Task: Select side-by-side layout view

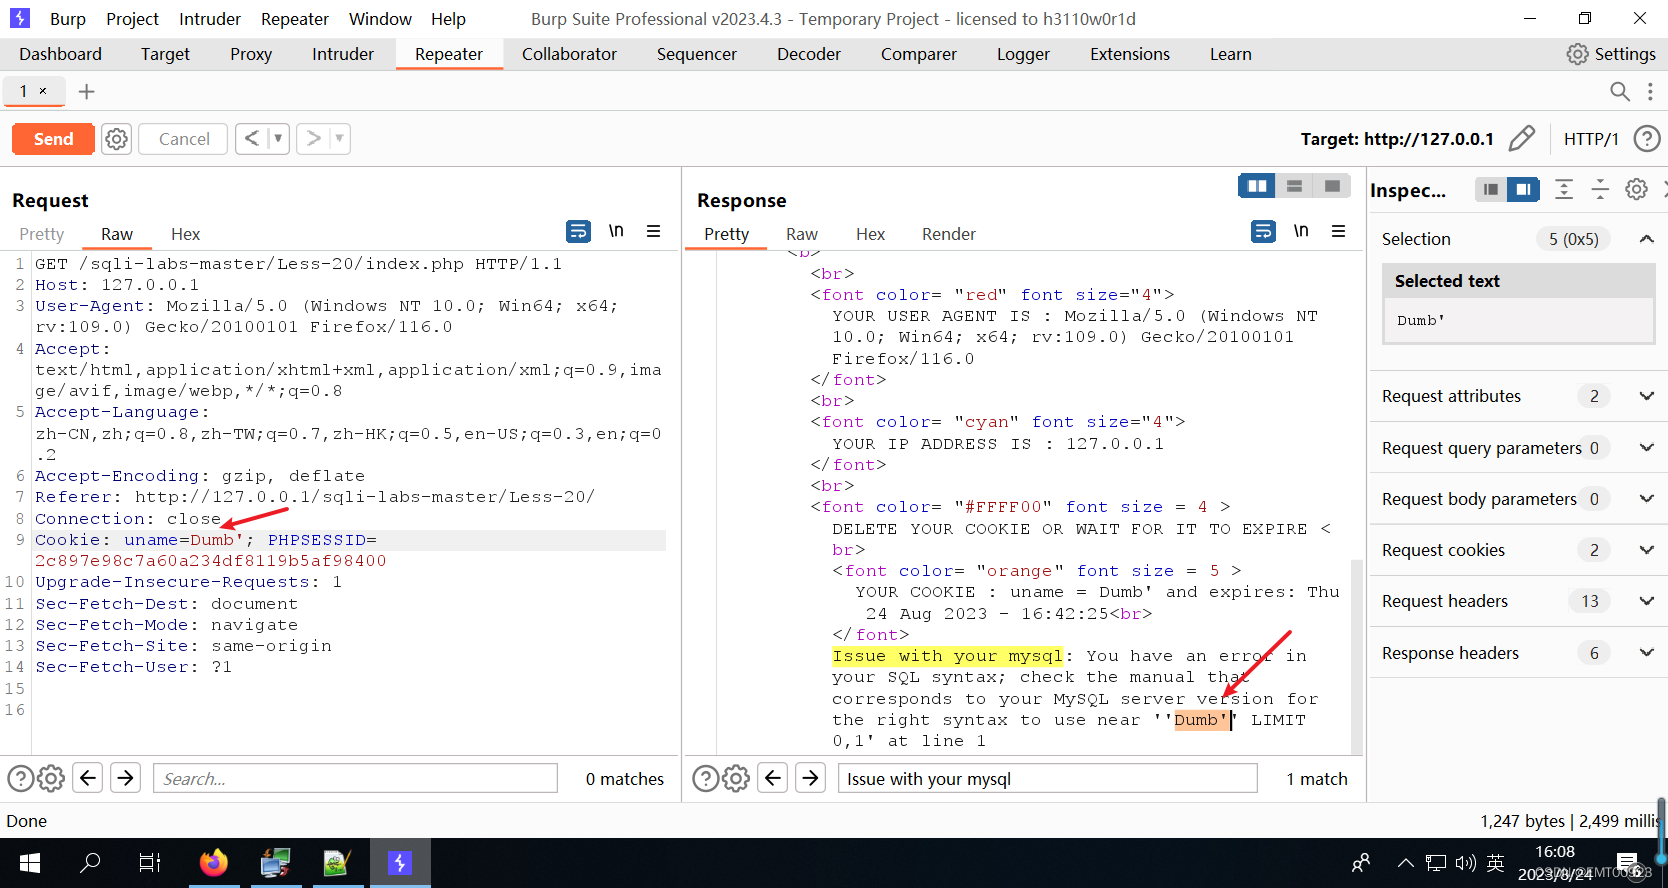Action: tap(1257, 186)
